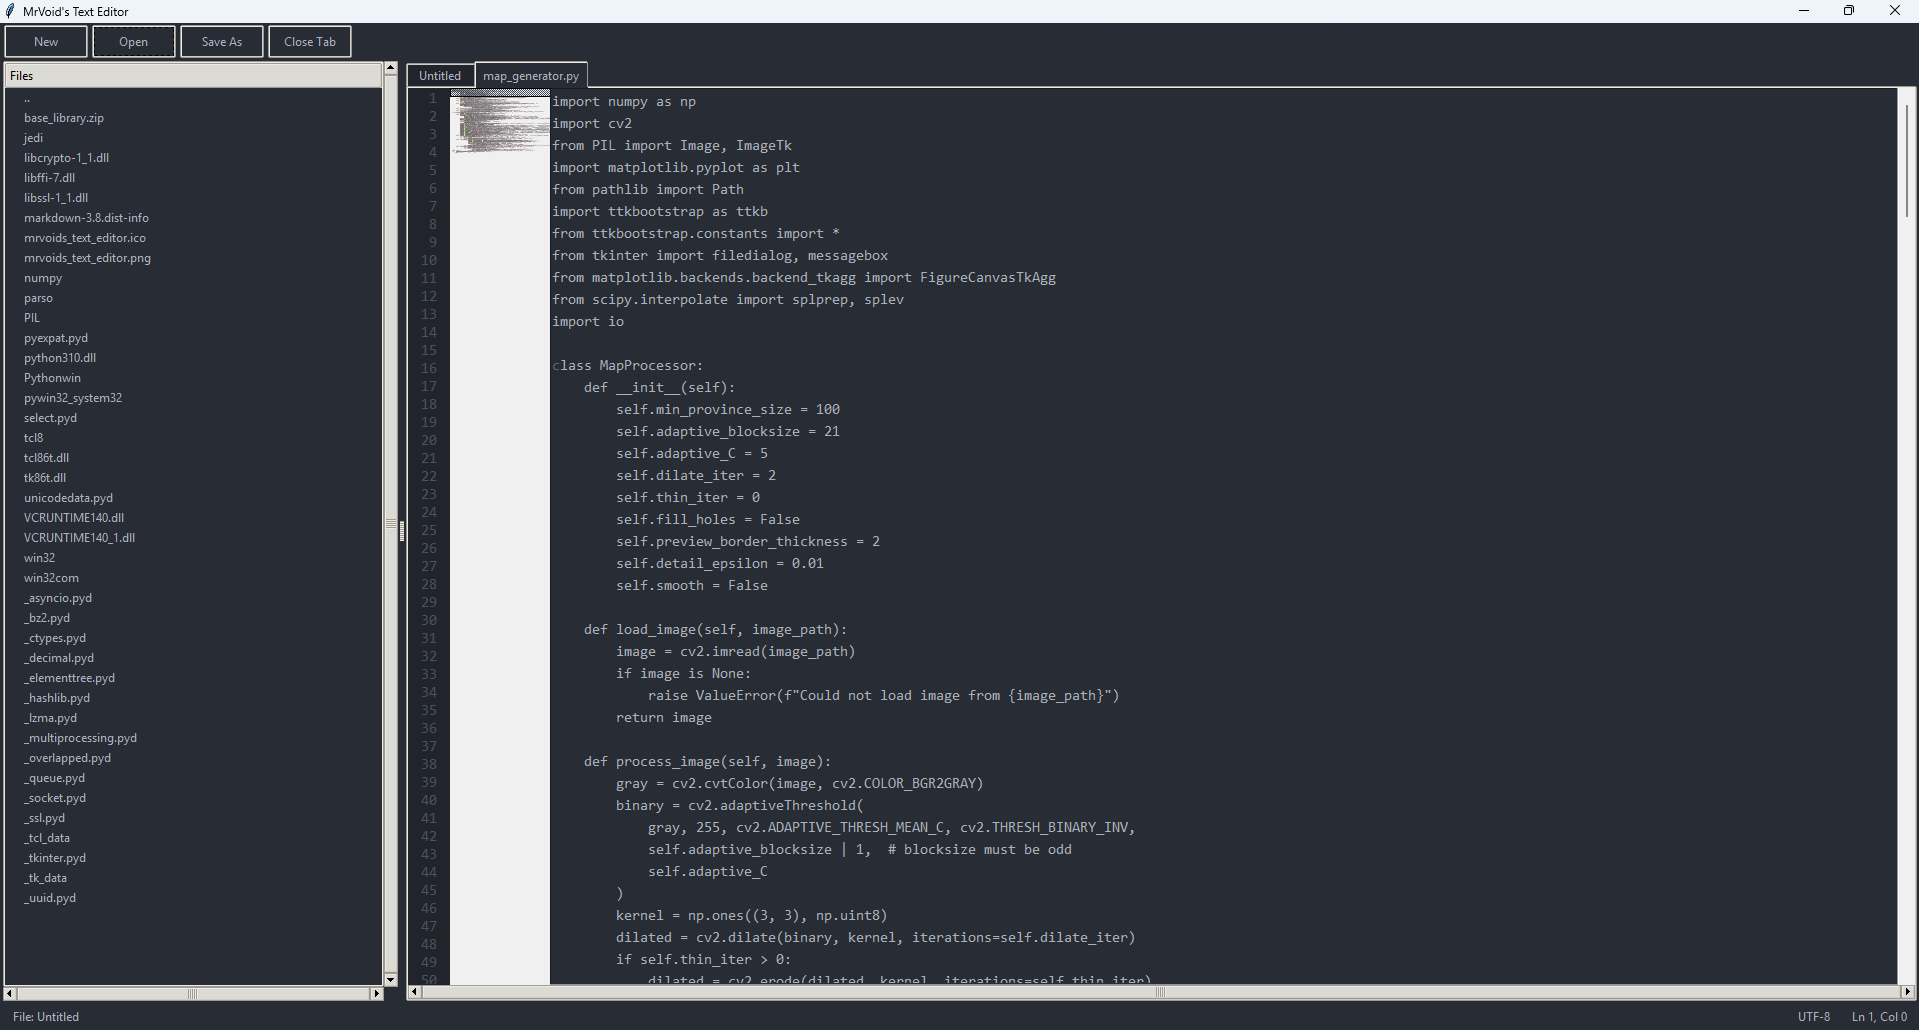
Task: Click the Files panel header
Action: coord(193,76)
